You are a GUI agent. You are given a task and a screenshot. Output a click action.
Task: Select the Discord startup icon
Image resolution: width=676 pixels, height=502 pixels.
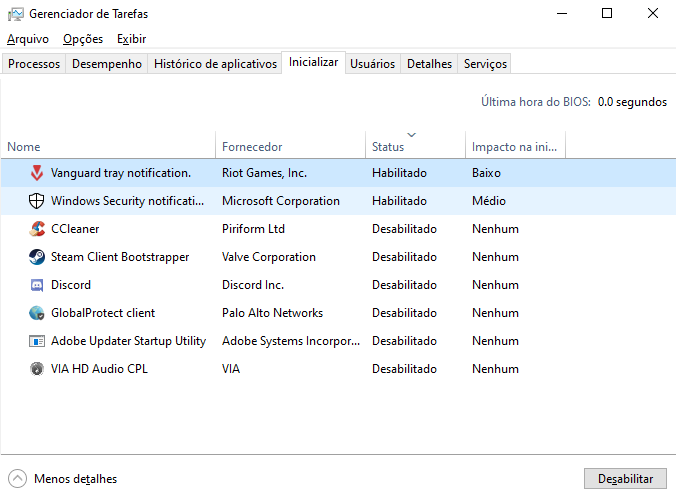coord(37,285)
